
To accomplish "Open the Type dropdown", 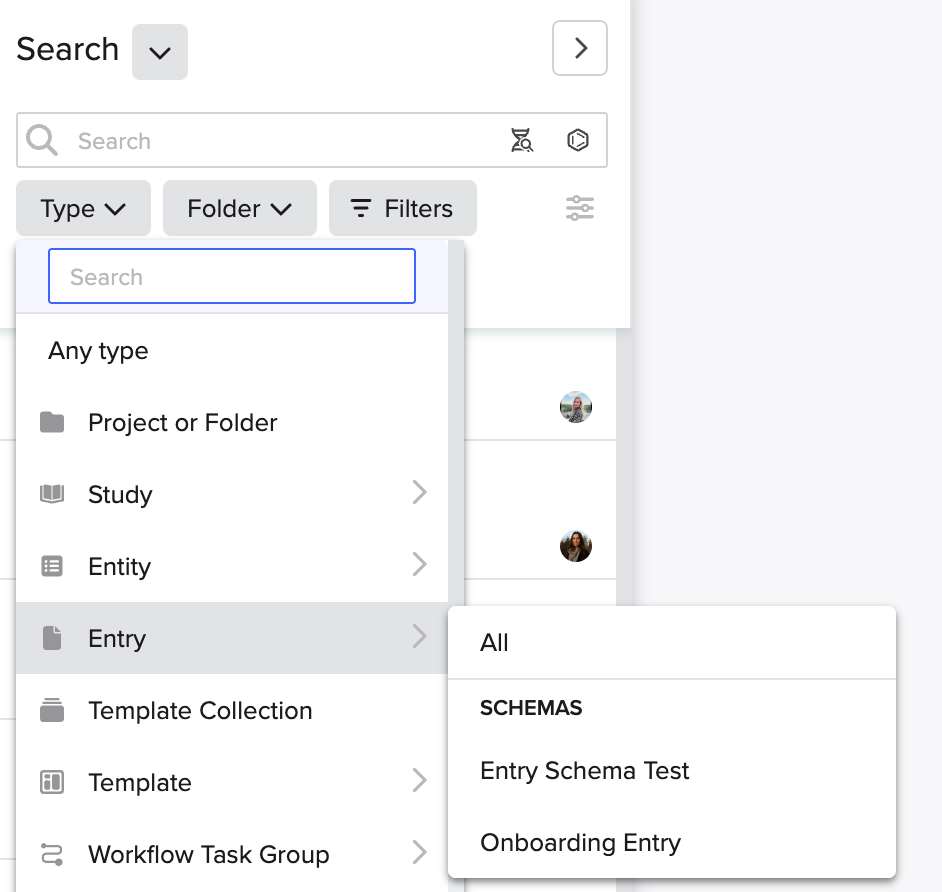I will [83, 209].
